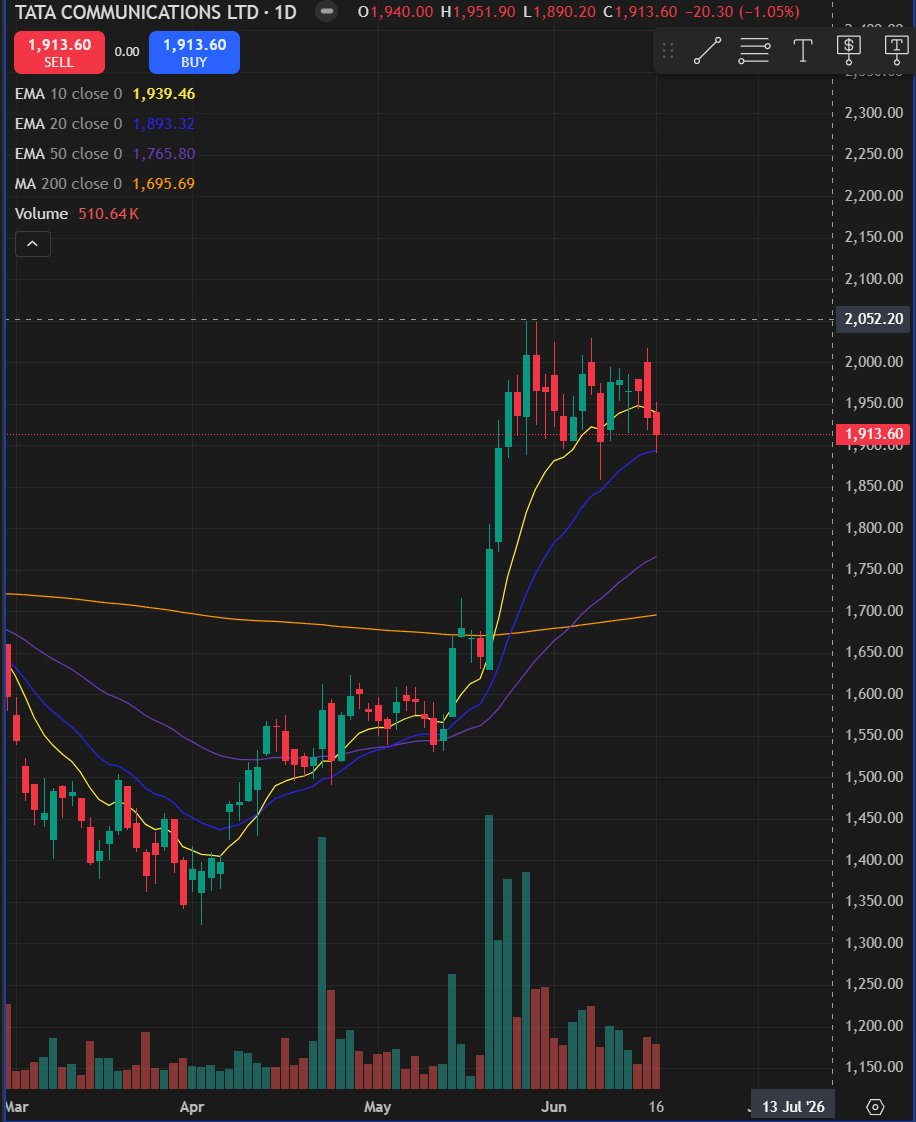Image resolution: width=916 pixels, height=1122 pixels.
Task: Click the grey pill status icon beside 1D
Action: (326, 11)
